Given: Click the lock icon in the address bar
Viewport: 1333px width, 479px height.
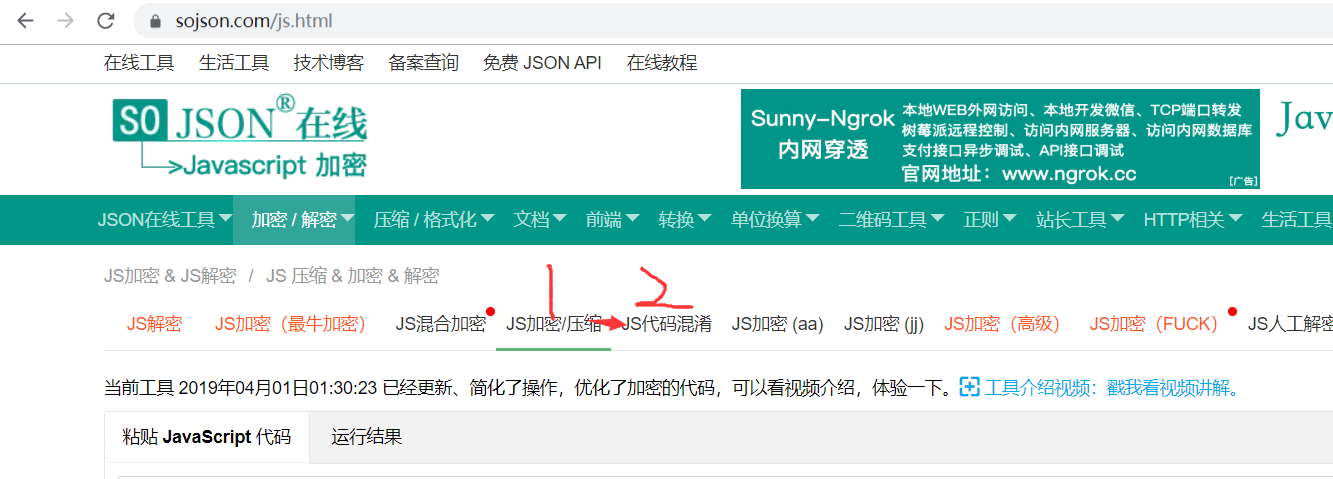Looking at the screenshot, I should click(x=154, y=21).
